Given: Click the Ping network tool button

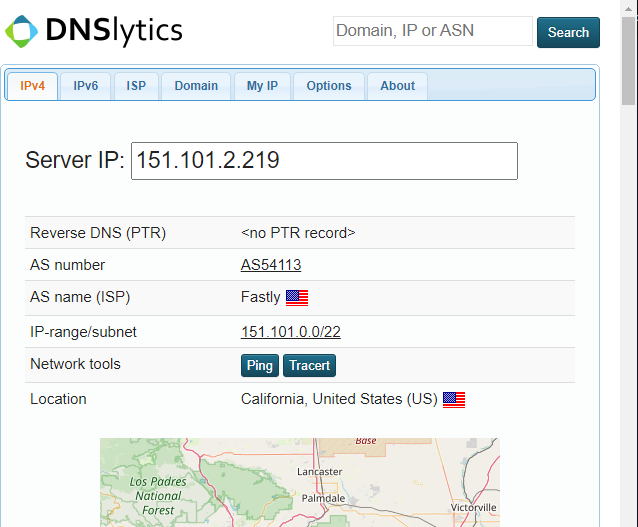Looking at the screenshot, I should pyautogui.click(x=260, y=365).
